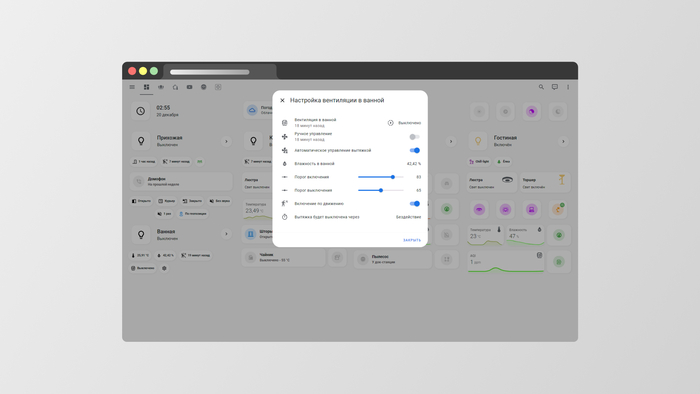Click the Влажность в ванной droplet icon
The image size is (700, 394).
click(x=284, y=164)
